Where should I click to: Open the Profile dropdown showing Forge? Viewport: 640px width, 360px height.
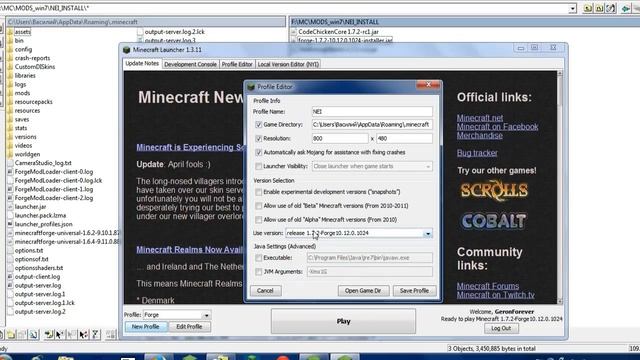coord(206,315)
